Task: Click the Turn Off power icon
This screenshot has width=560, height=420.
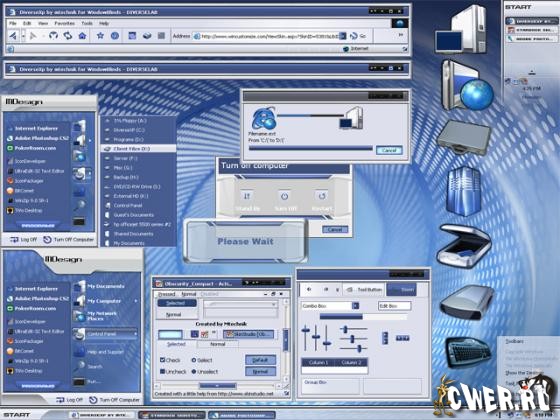Action: [284, 196]
